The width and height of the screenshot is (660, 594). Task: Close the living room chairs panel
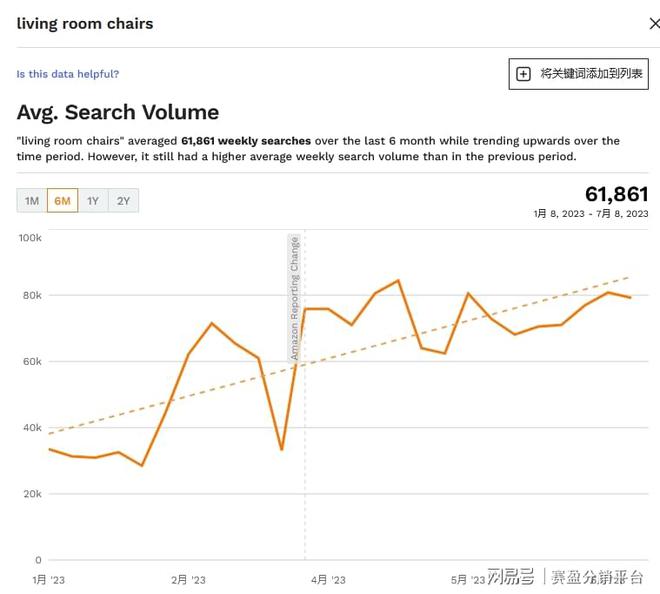click(654, 24)
